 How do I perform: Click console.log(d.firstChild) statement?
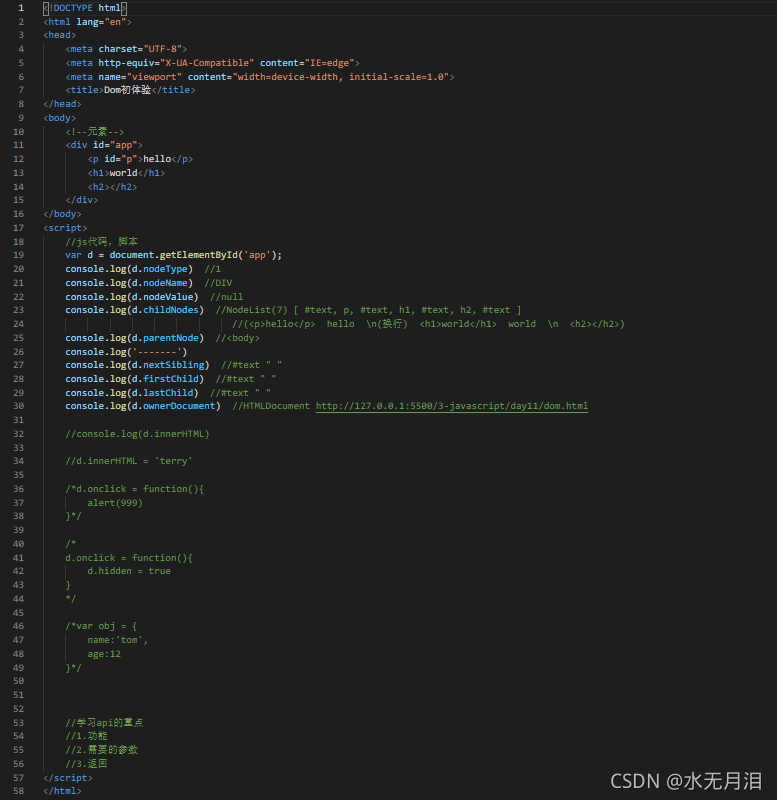(135, 379)
